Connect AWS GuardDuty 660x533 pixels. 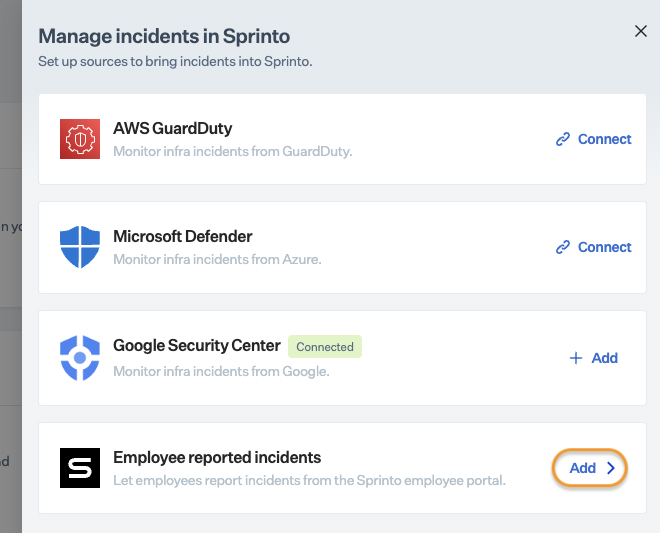click(593, 139)
